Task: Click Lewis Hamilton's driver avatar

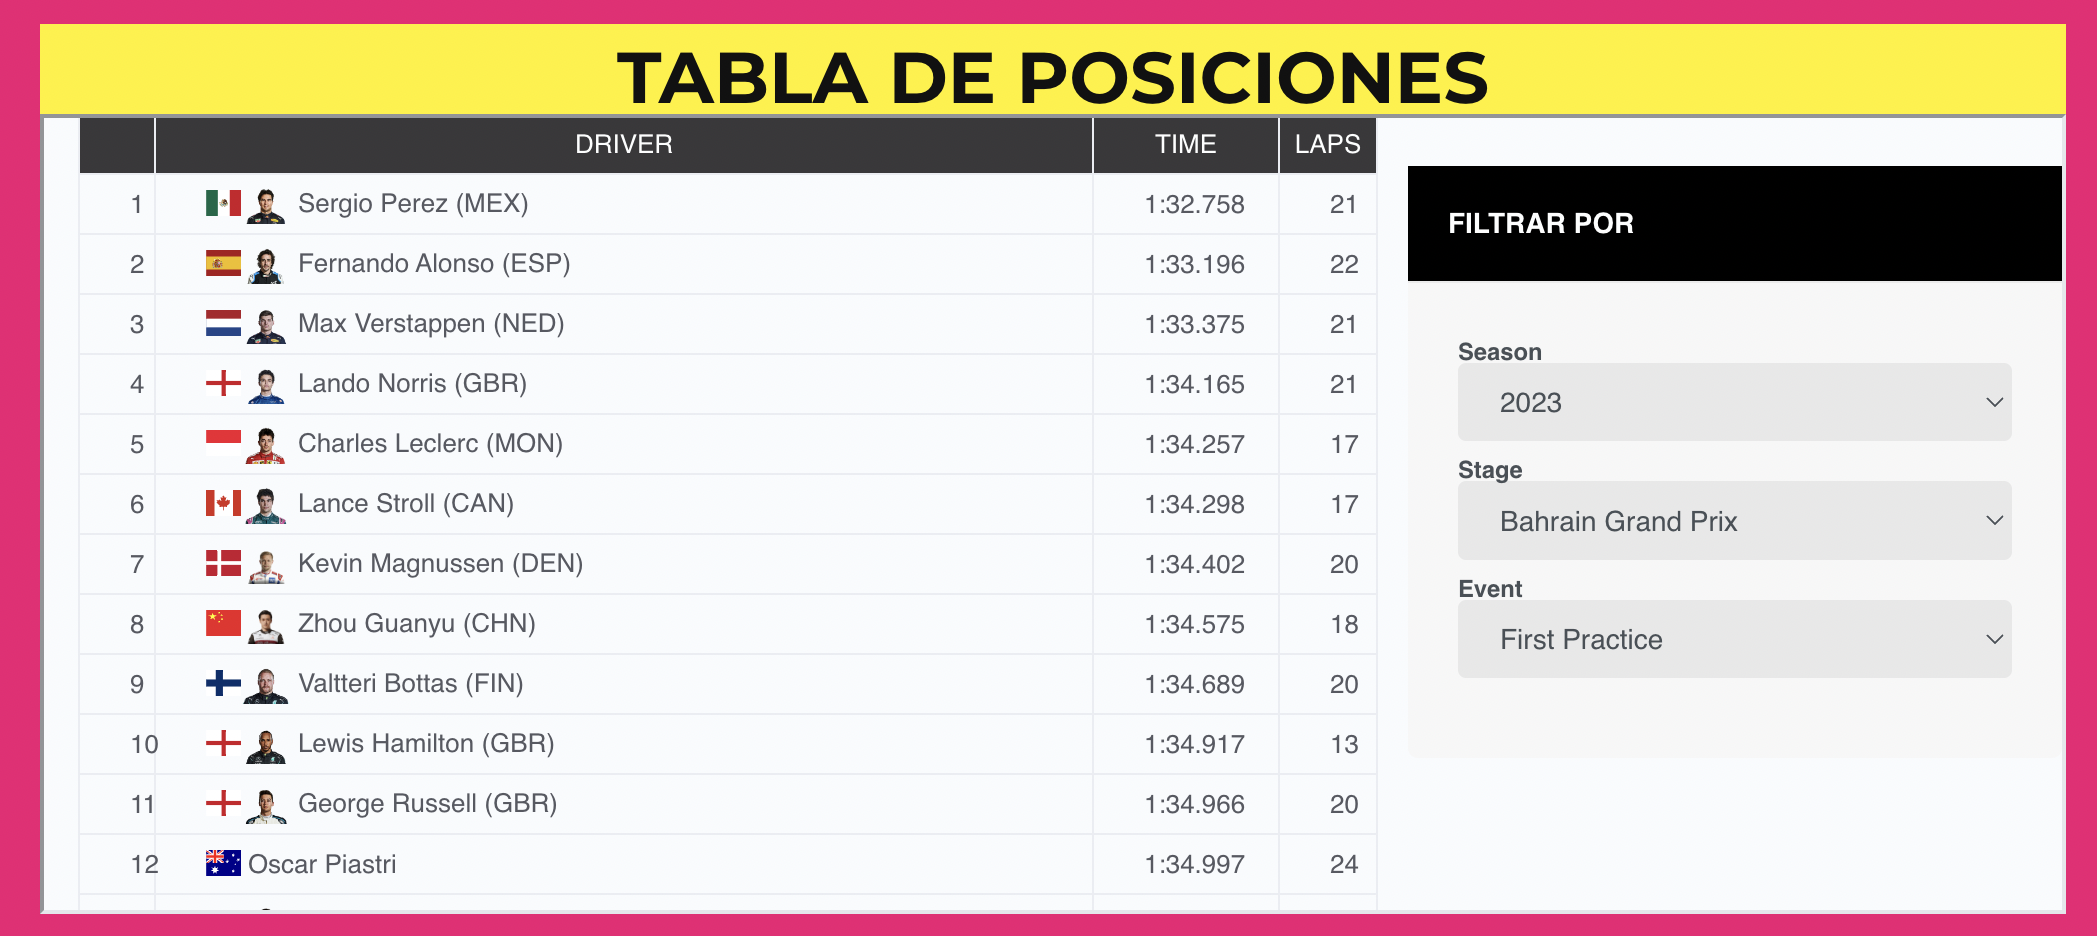Action: pyautogui.click(x=266, y=745)
